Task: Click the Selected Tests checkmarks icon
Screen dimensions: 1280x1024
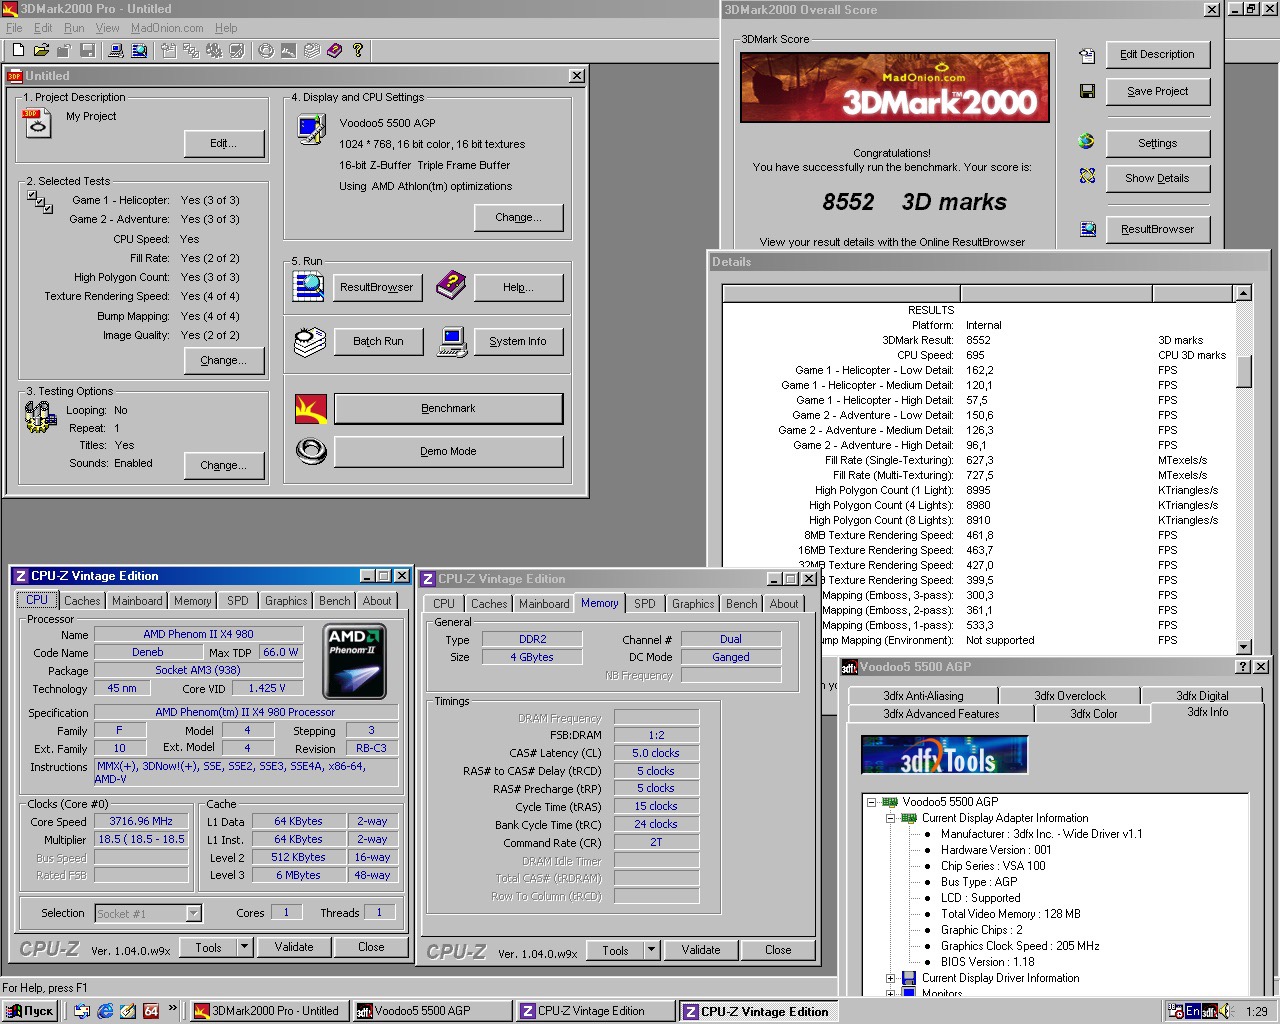Action: (x=40, y=203)
